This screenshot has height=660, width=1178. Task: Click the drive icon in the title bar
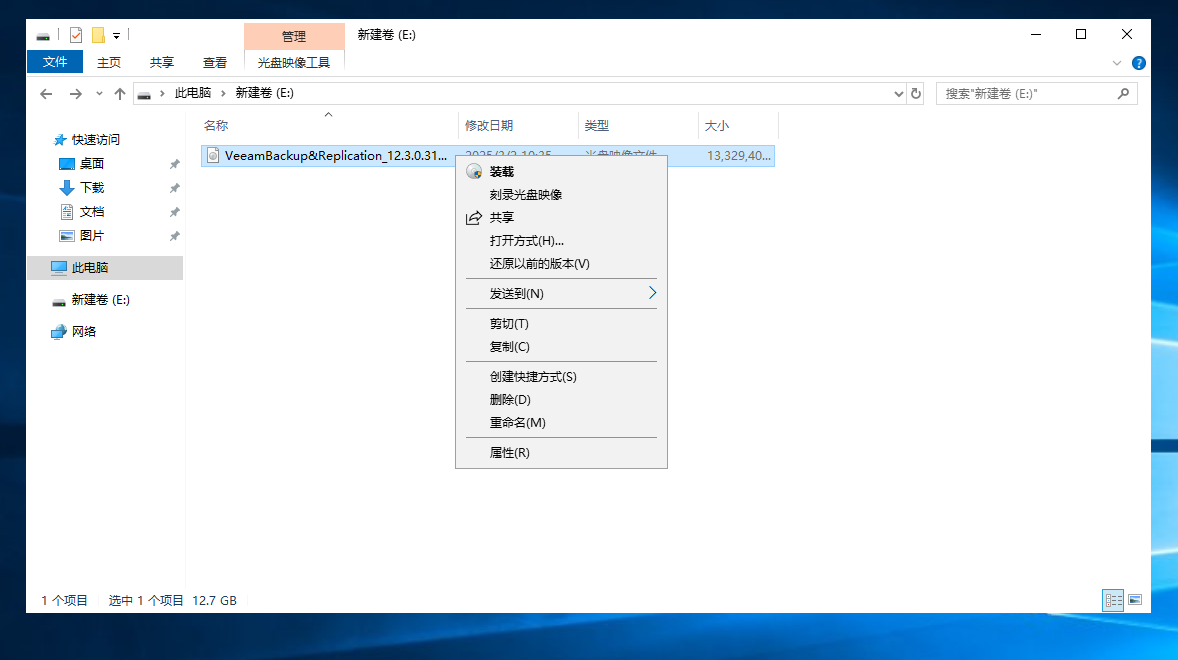pos(44,35)
